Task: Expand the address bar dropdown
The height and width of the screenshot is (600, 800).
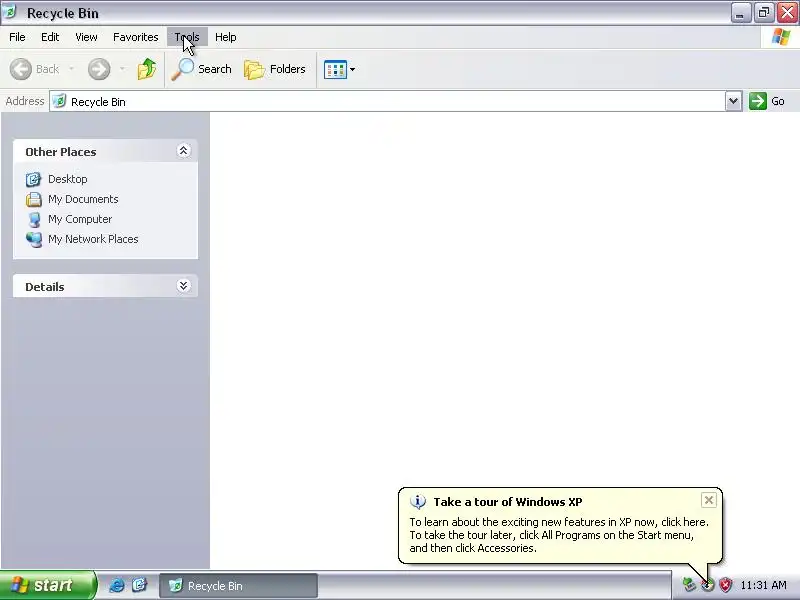Action: [733, 101]
